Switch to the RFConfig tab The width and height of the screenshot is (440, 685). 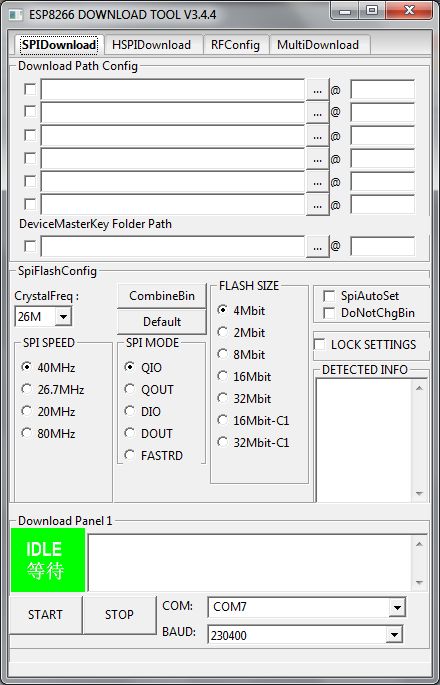(x=235, y=45)
